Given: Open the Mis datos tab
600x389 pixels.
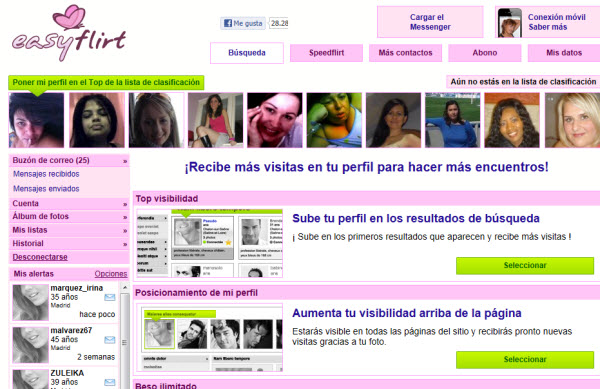Looking at the screenshot, I should (x=564, y=53).
